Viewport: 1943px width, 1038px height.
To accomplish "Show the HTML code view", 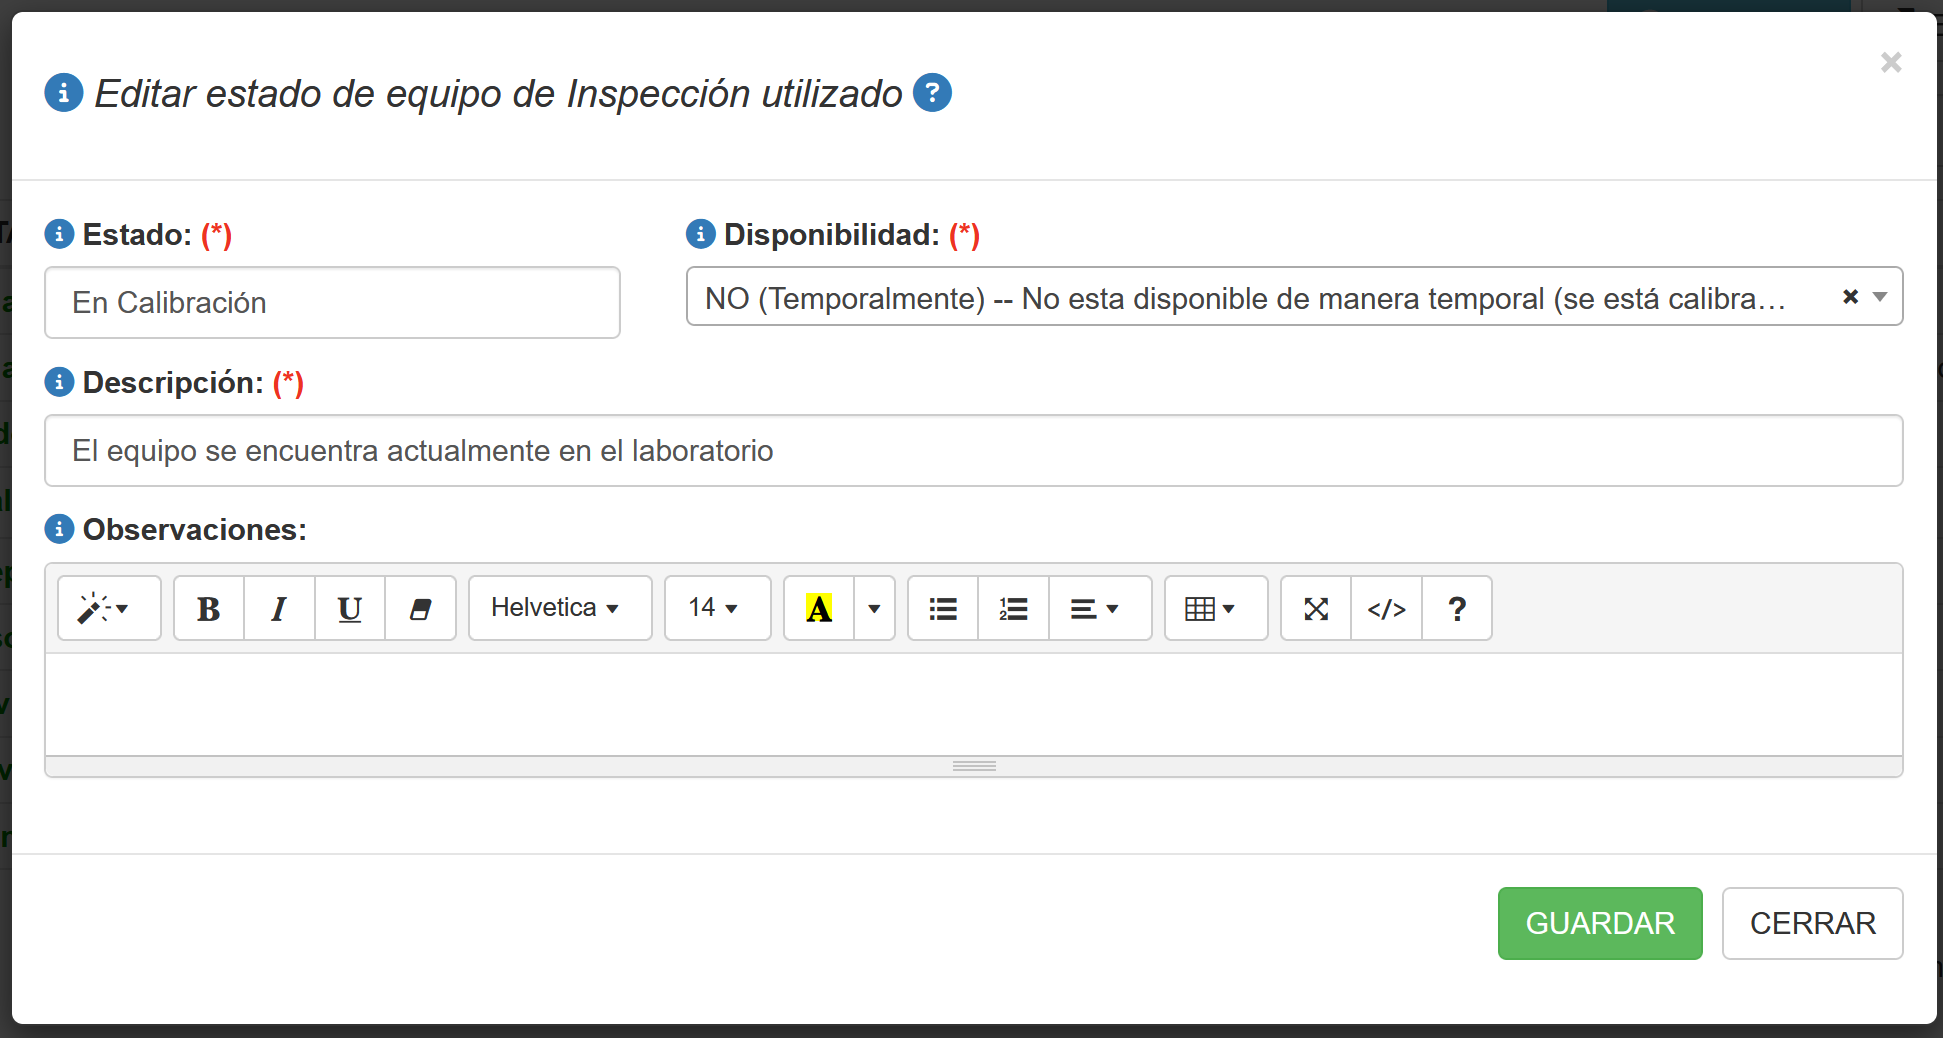I will (1386, 608).
